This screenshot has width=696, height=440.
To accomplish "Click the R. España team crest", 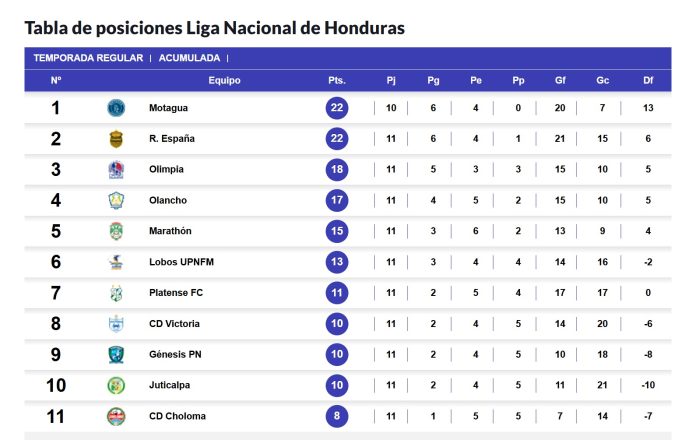I will [x=116, y=139].
